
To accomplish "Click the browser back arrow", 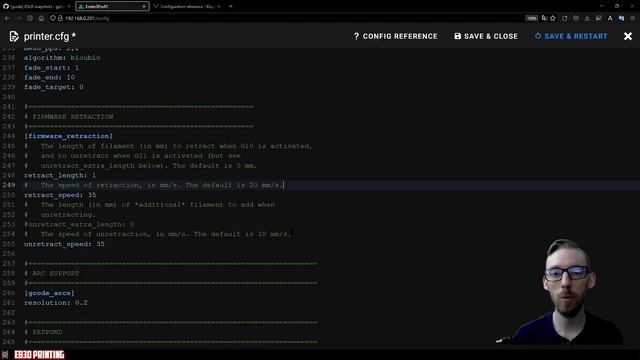I will [7, 18].
